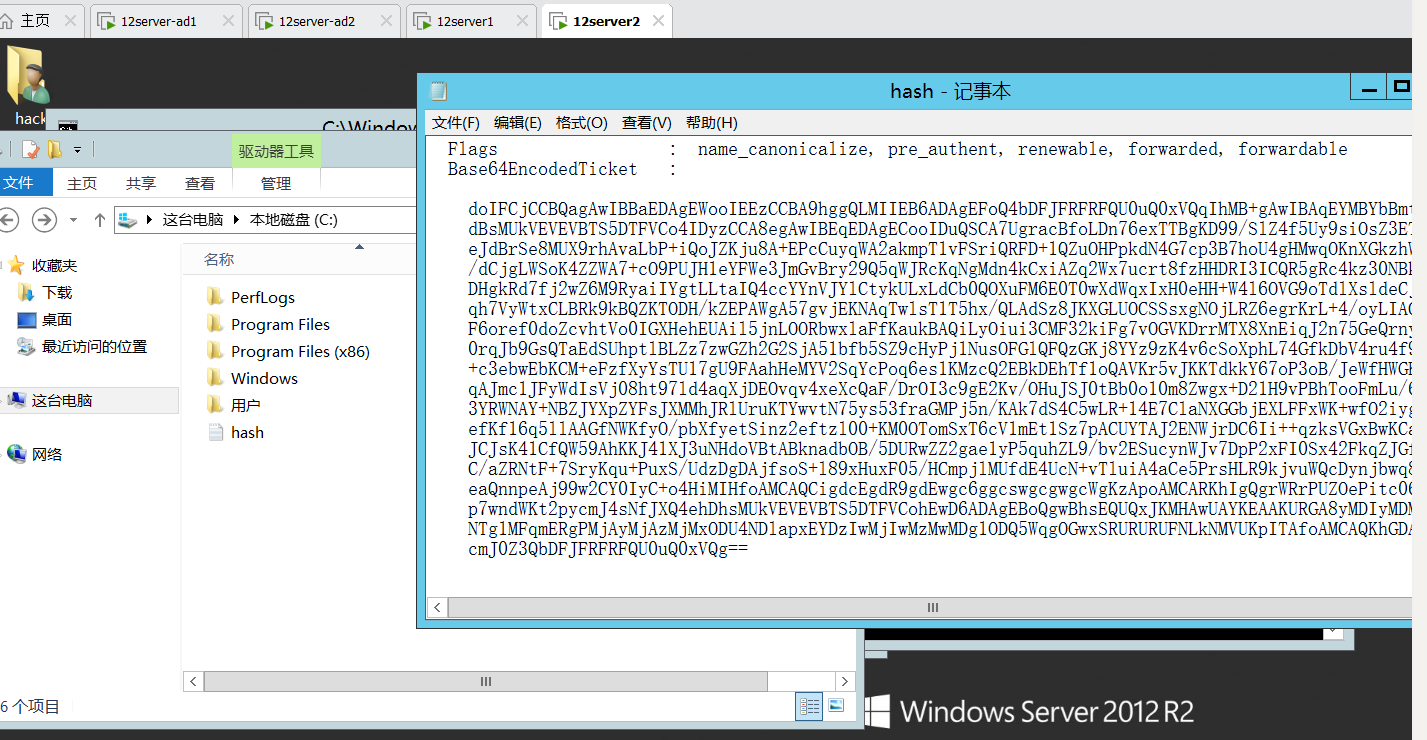
Task: Expand the arrow before 这台电脑 in the address bar
Action: (150, 220)
